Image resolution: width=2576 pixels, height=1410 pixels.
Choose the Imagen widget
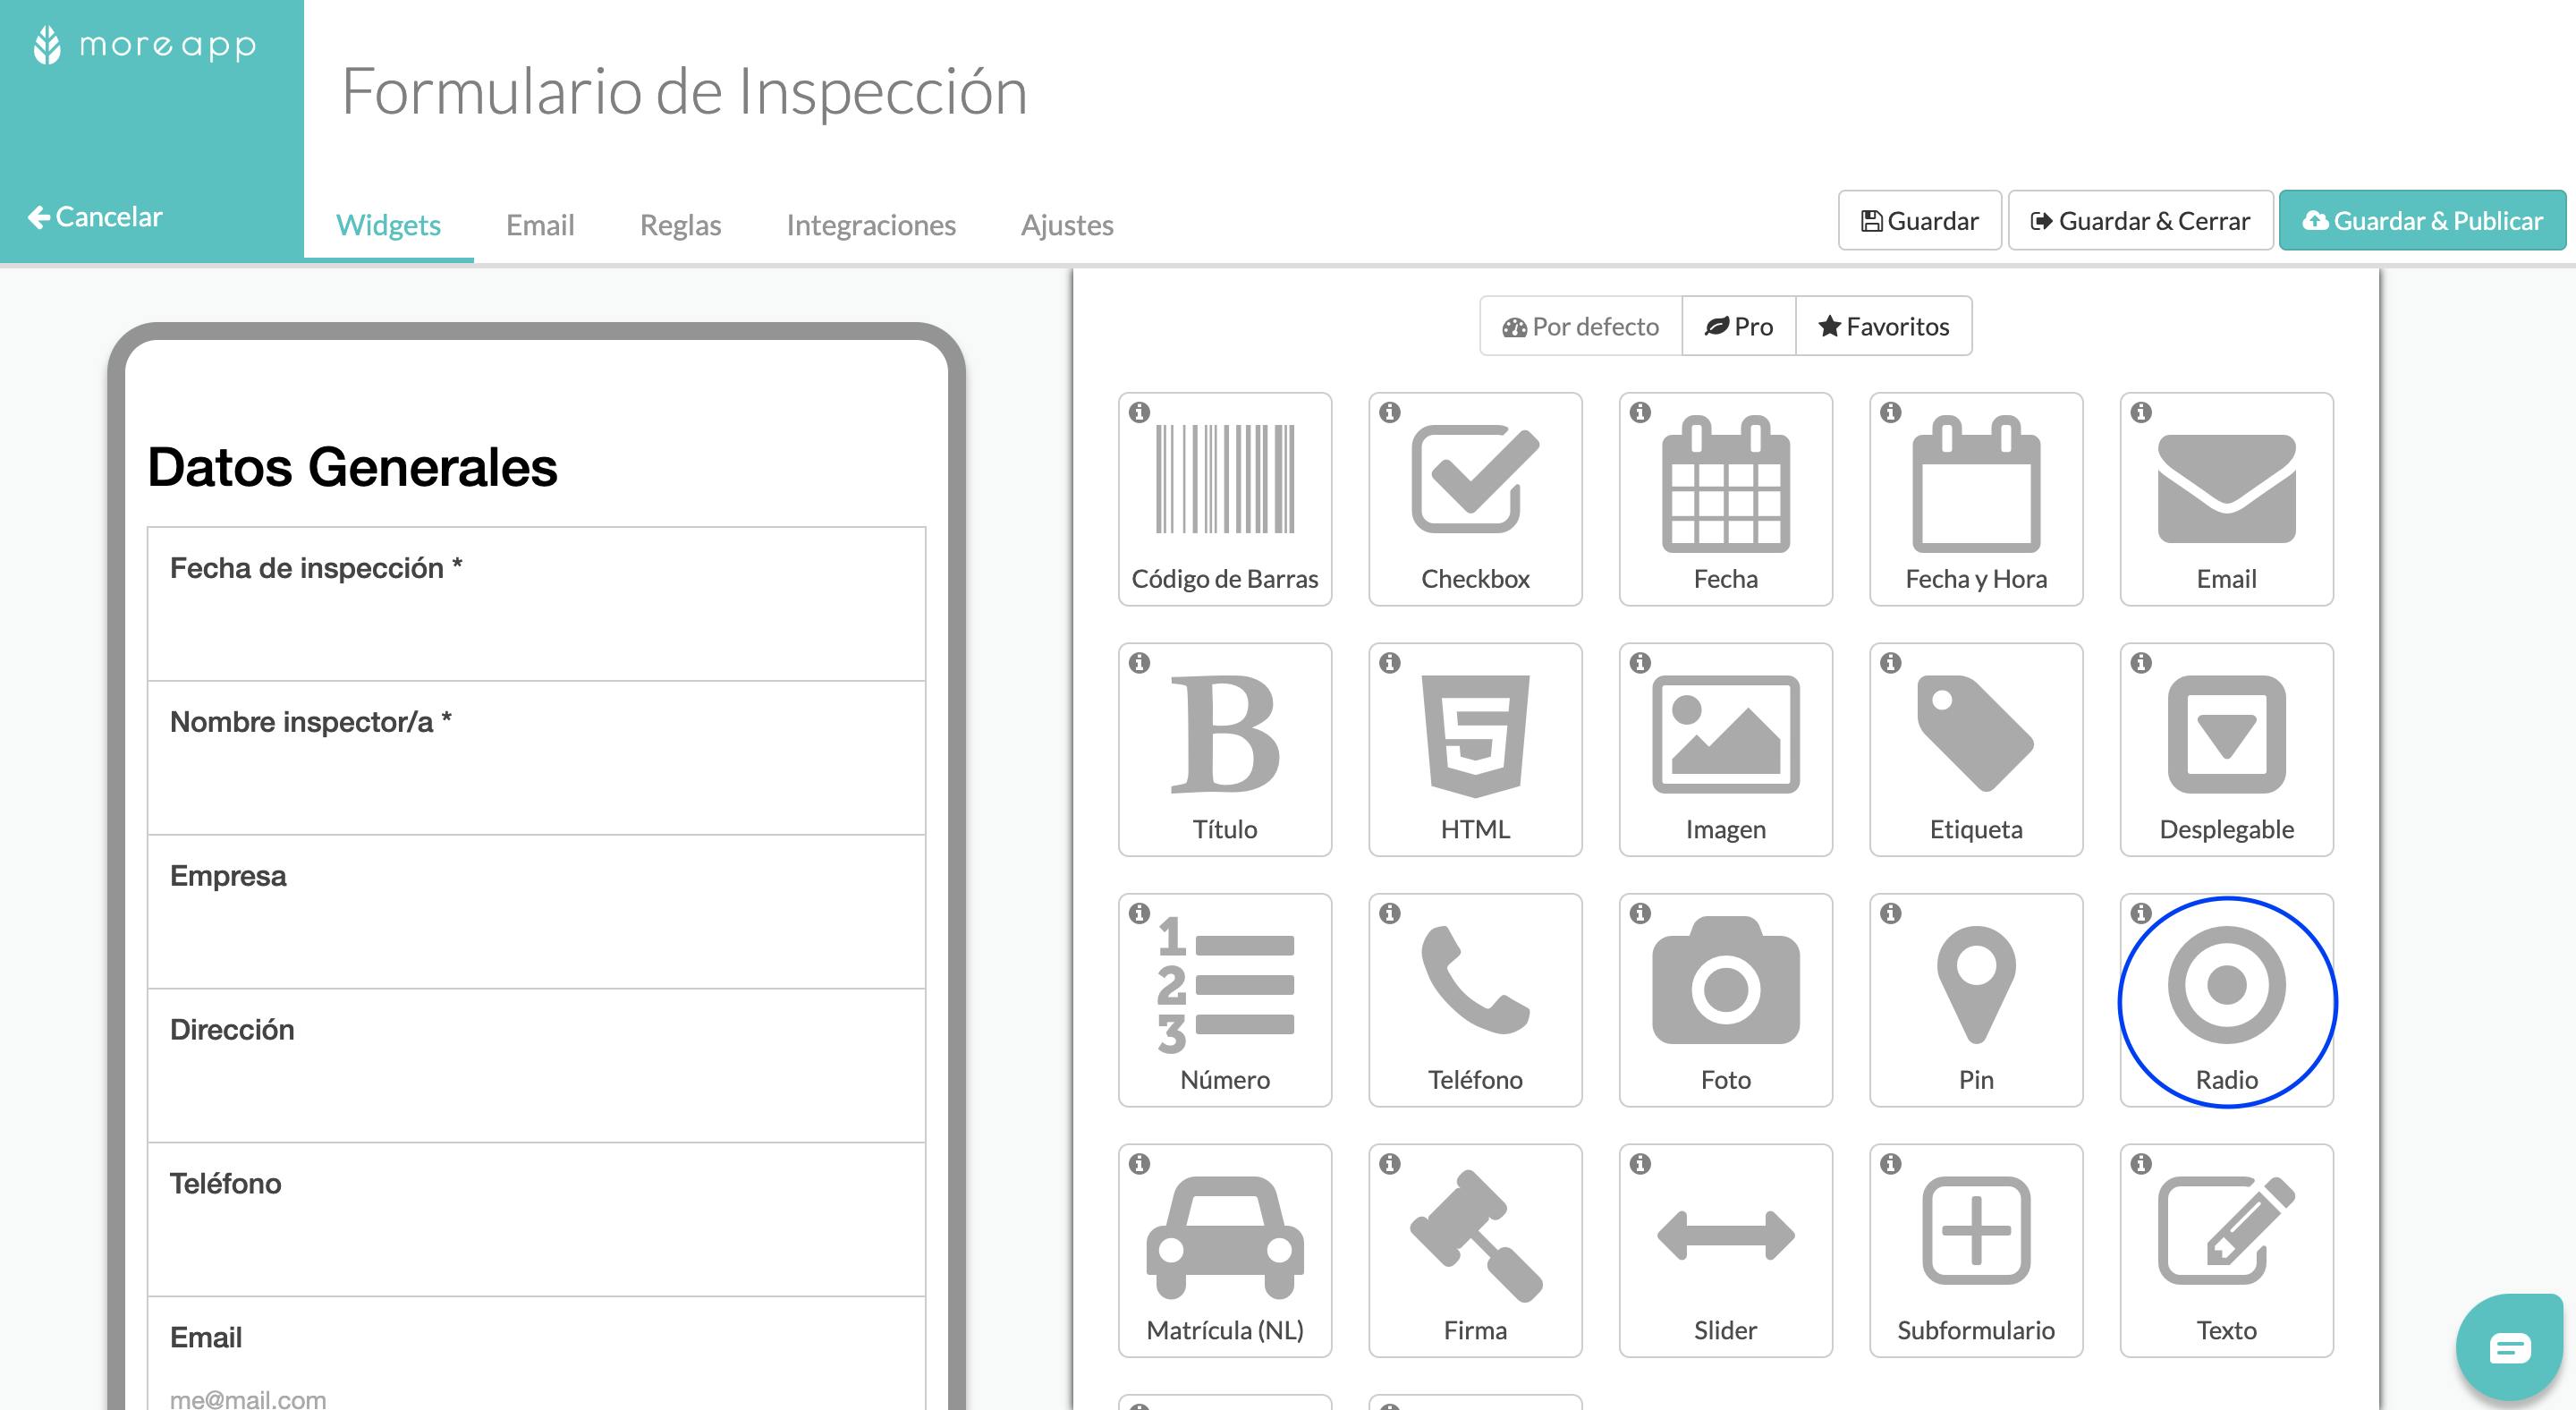[1726, 750]
